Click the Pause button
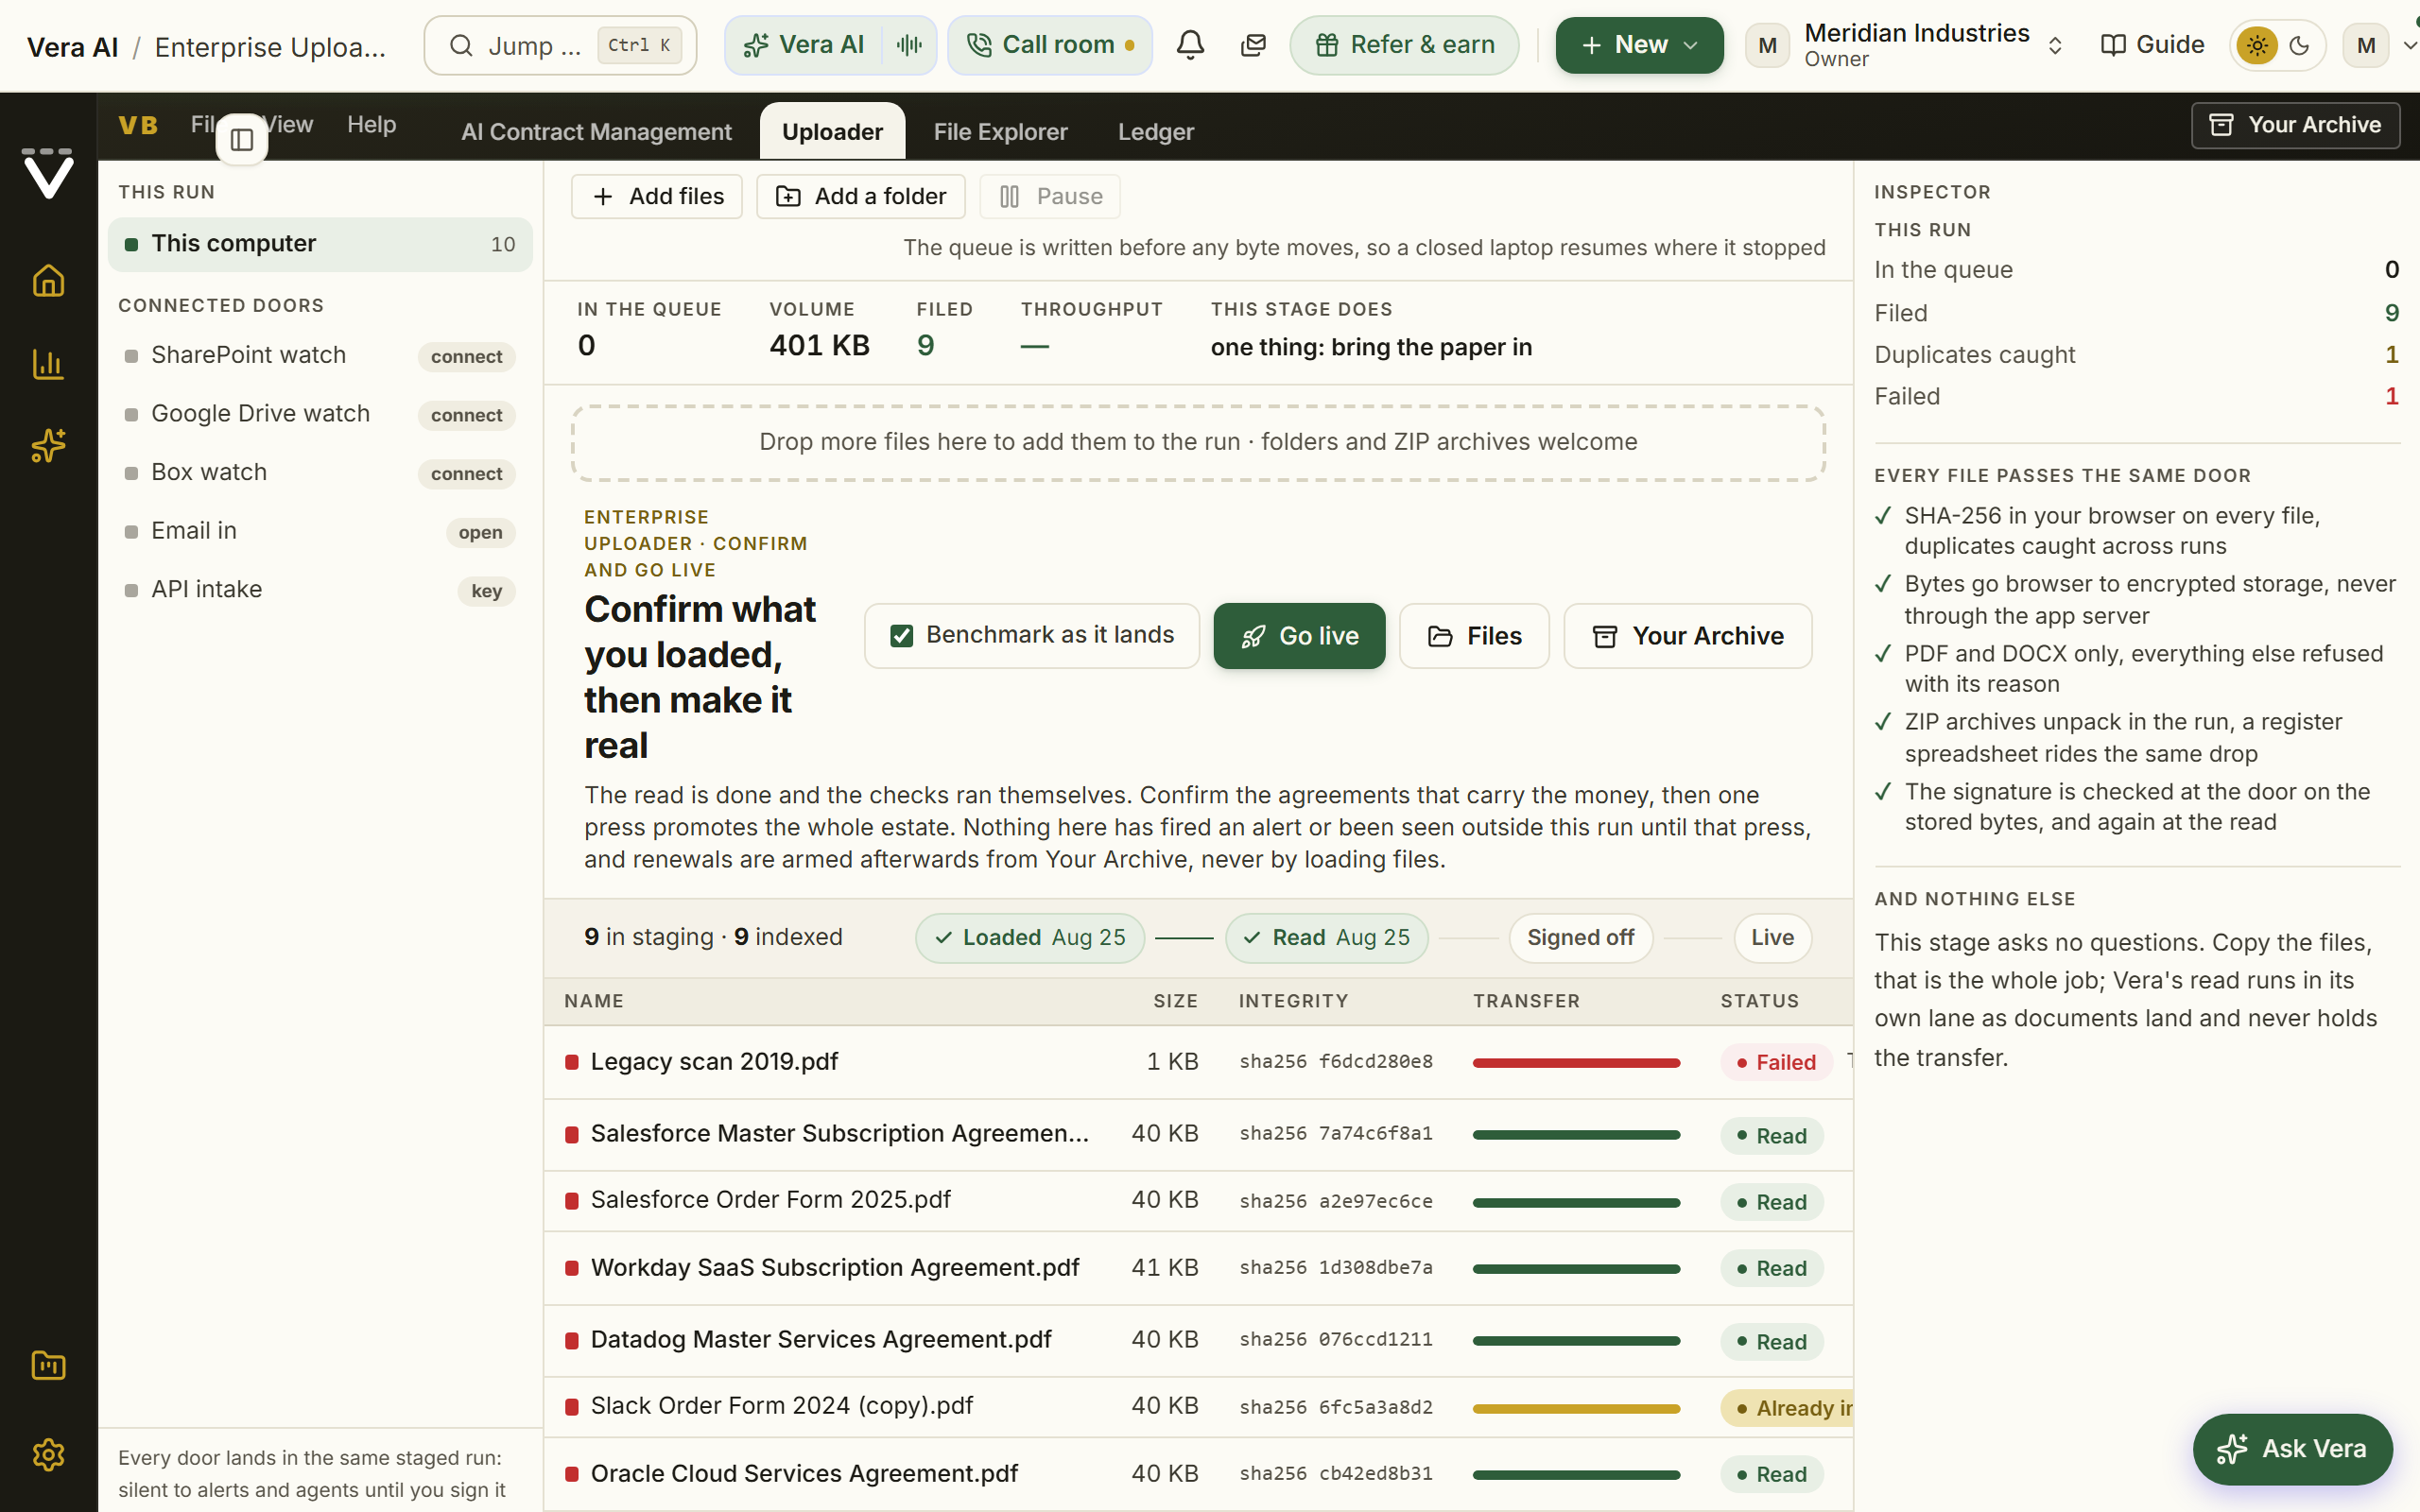2420x1512 pixels. point(1050,196)
